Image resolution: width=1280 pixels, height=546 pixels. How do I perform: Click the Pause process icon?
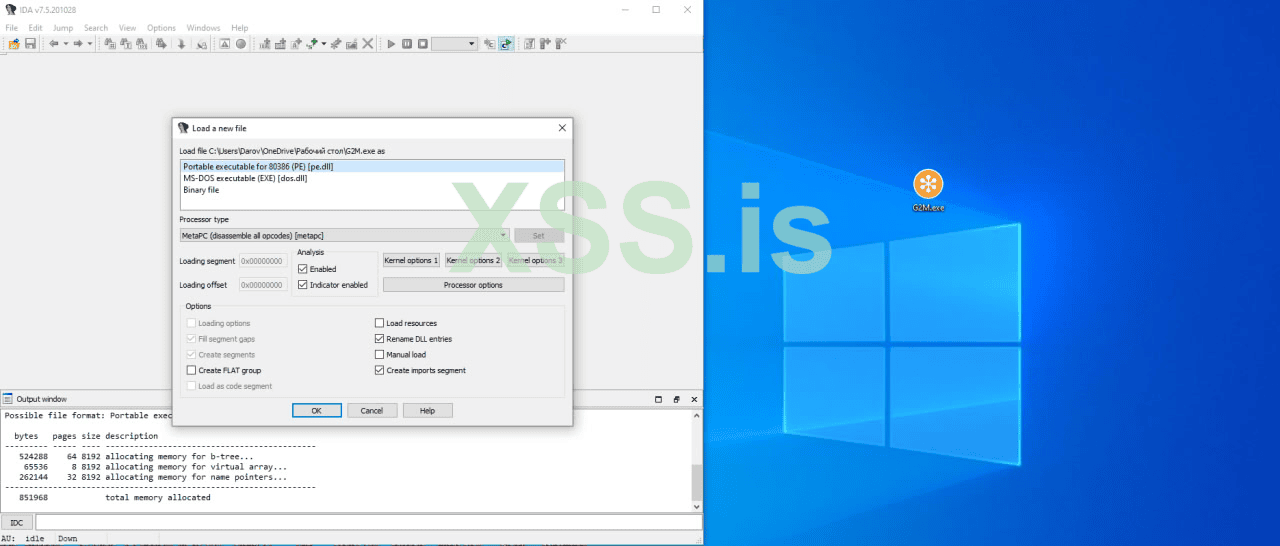pyautogui.click(x=407, y=44)
